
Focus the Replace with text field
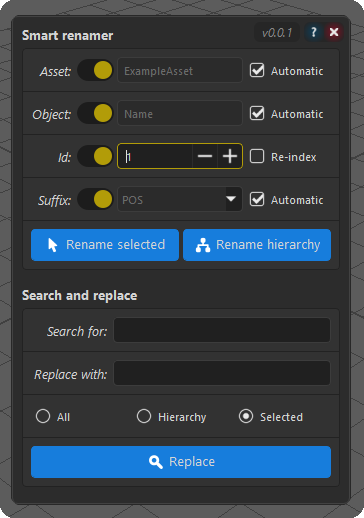click(222, 373)
